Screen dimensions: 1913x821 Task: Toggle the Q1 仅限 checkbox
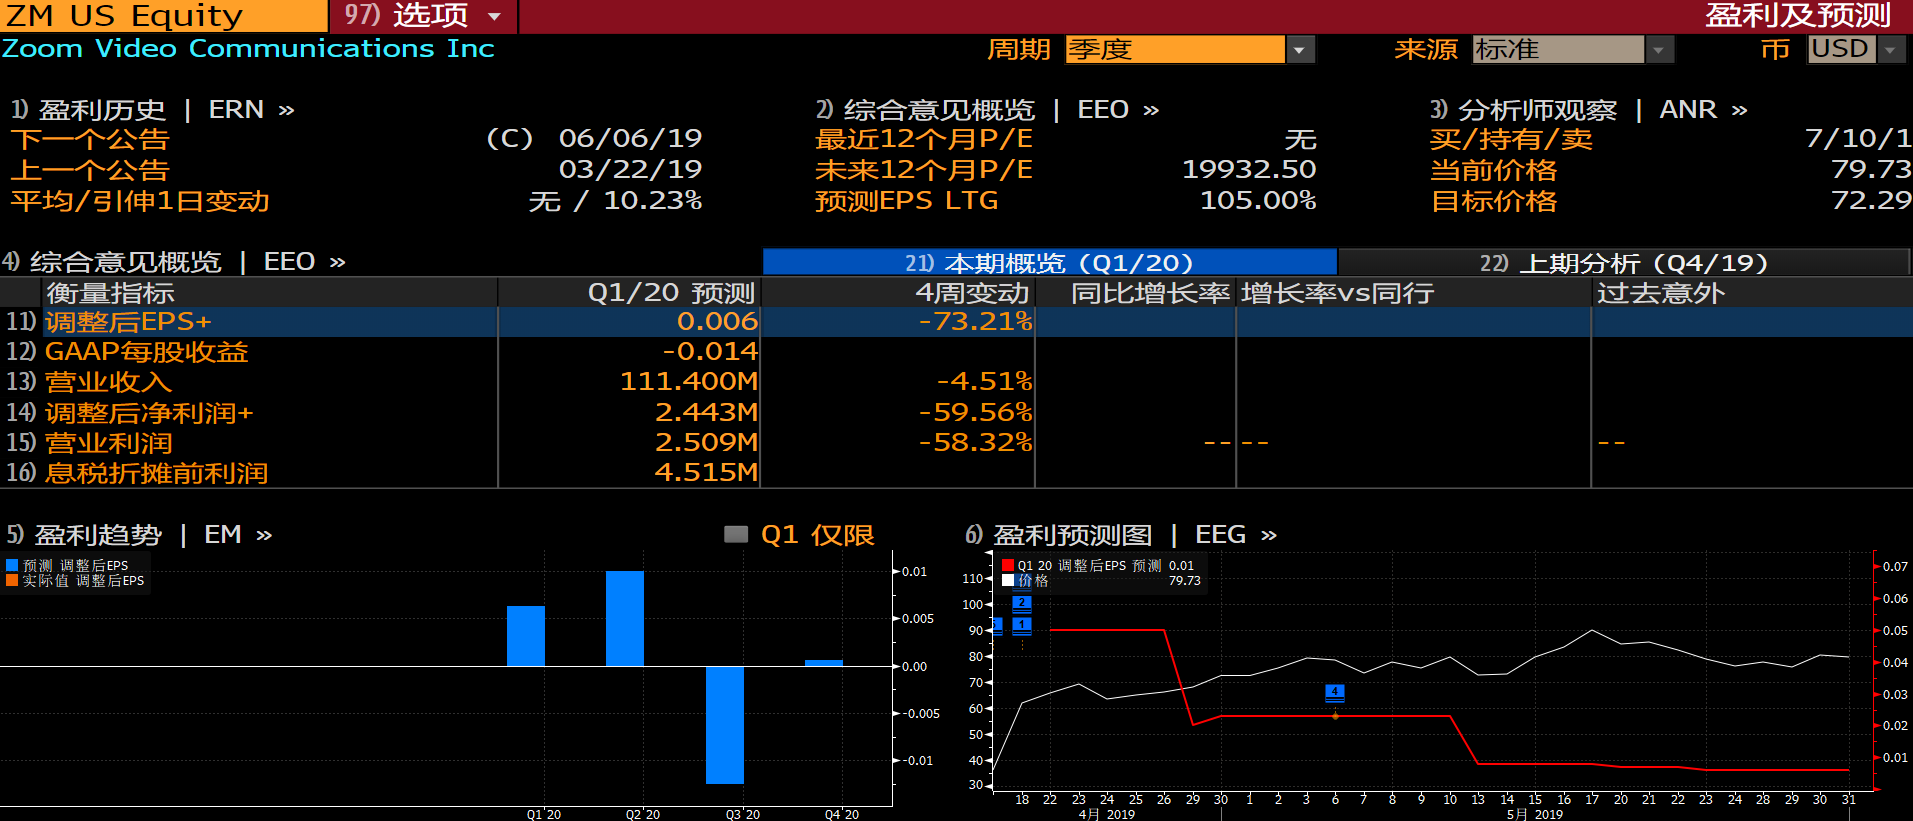pyautogui.click(x=736, y=535)
